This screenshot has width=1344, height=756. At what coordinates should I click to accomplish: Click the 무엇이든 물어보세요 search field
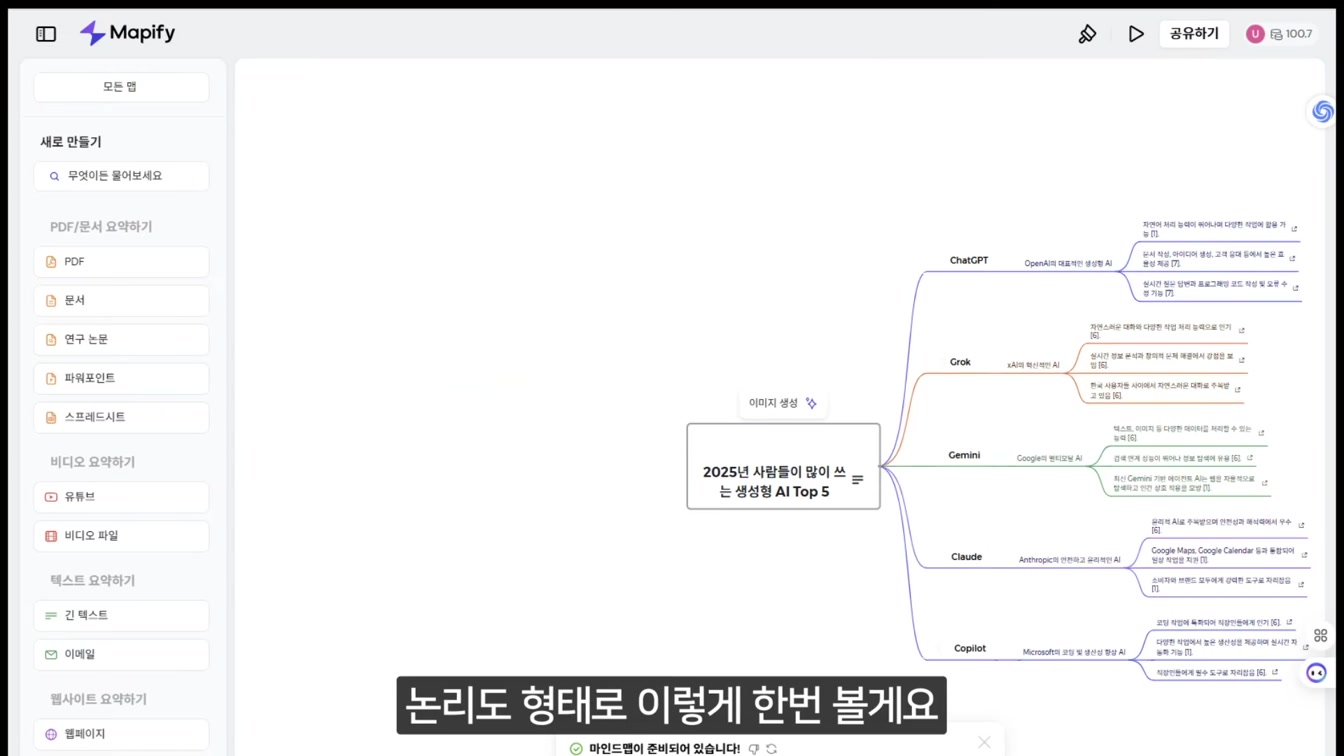(x=121, y=176)
